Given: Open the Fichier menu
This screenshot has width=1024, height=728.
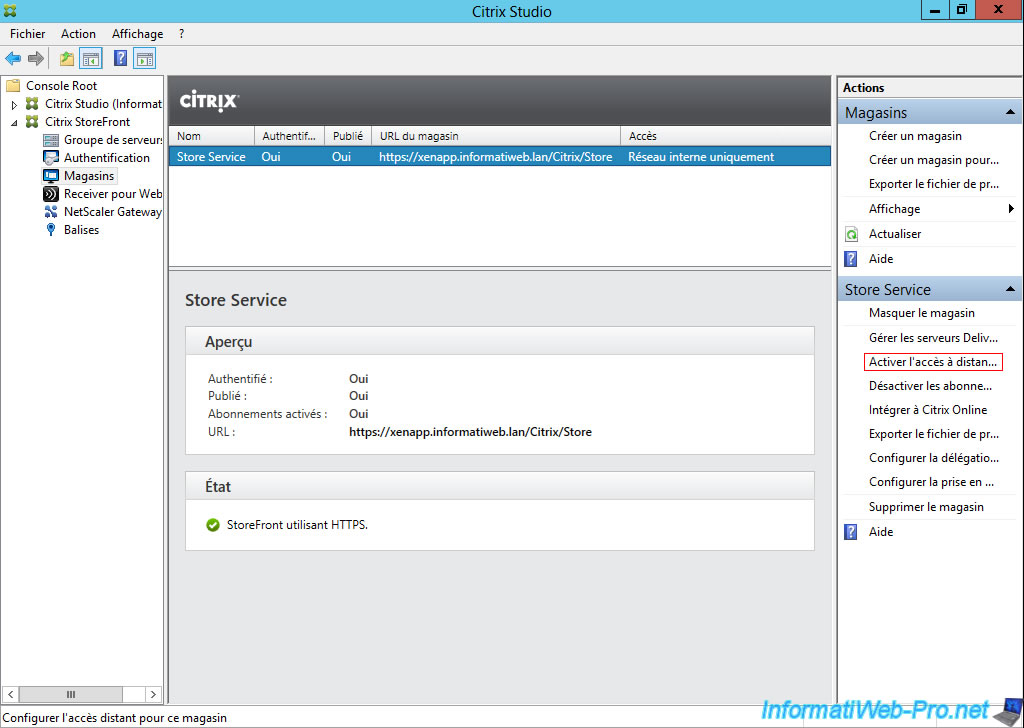Looking at the screenshot, I should pyautogui.click(x=27, y=34).
